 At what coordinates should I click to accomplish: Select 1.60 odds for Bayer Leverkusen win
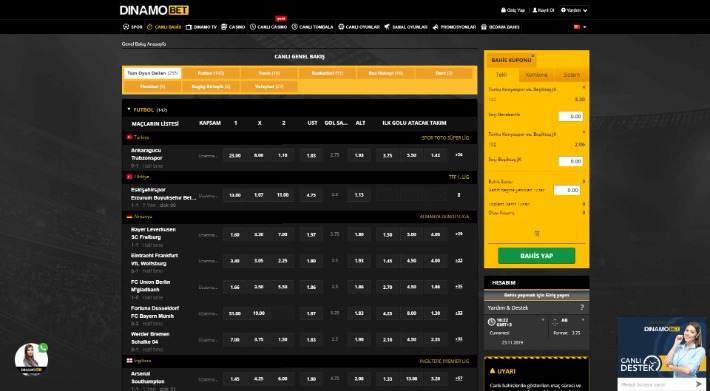point(235,234)
